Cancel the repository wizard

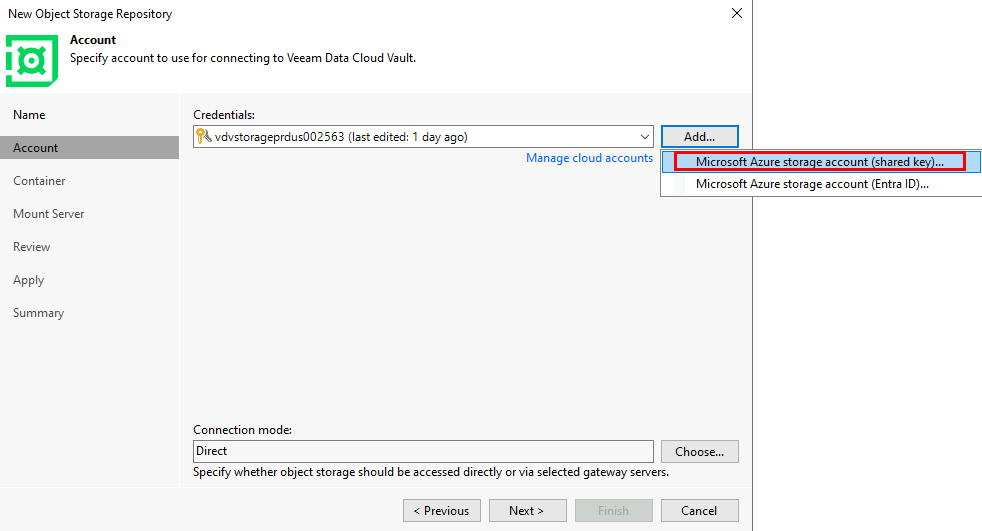700,510
